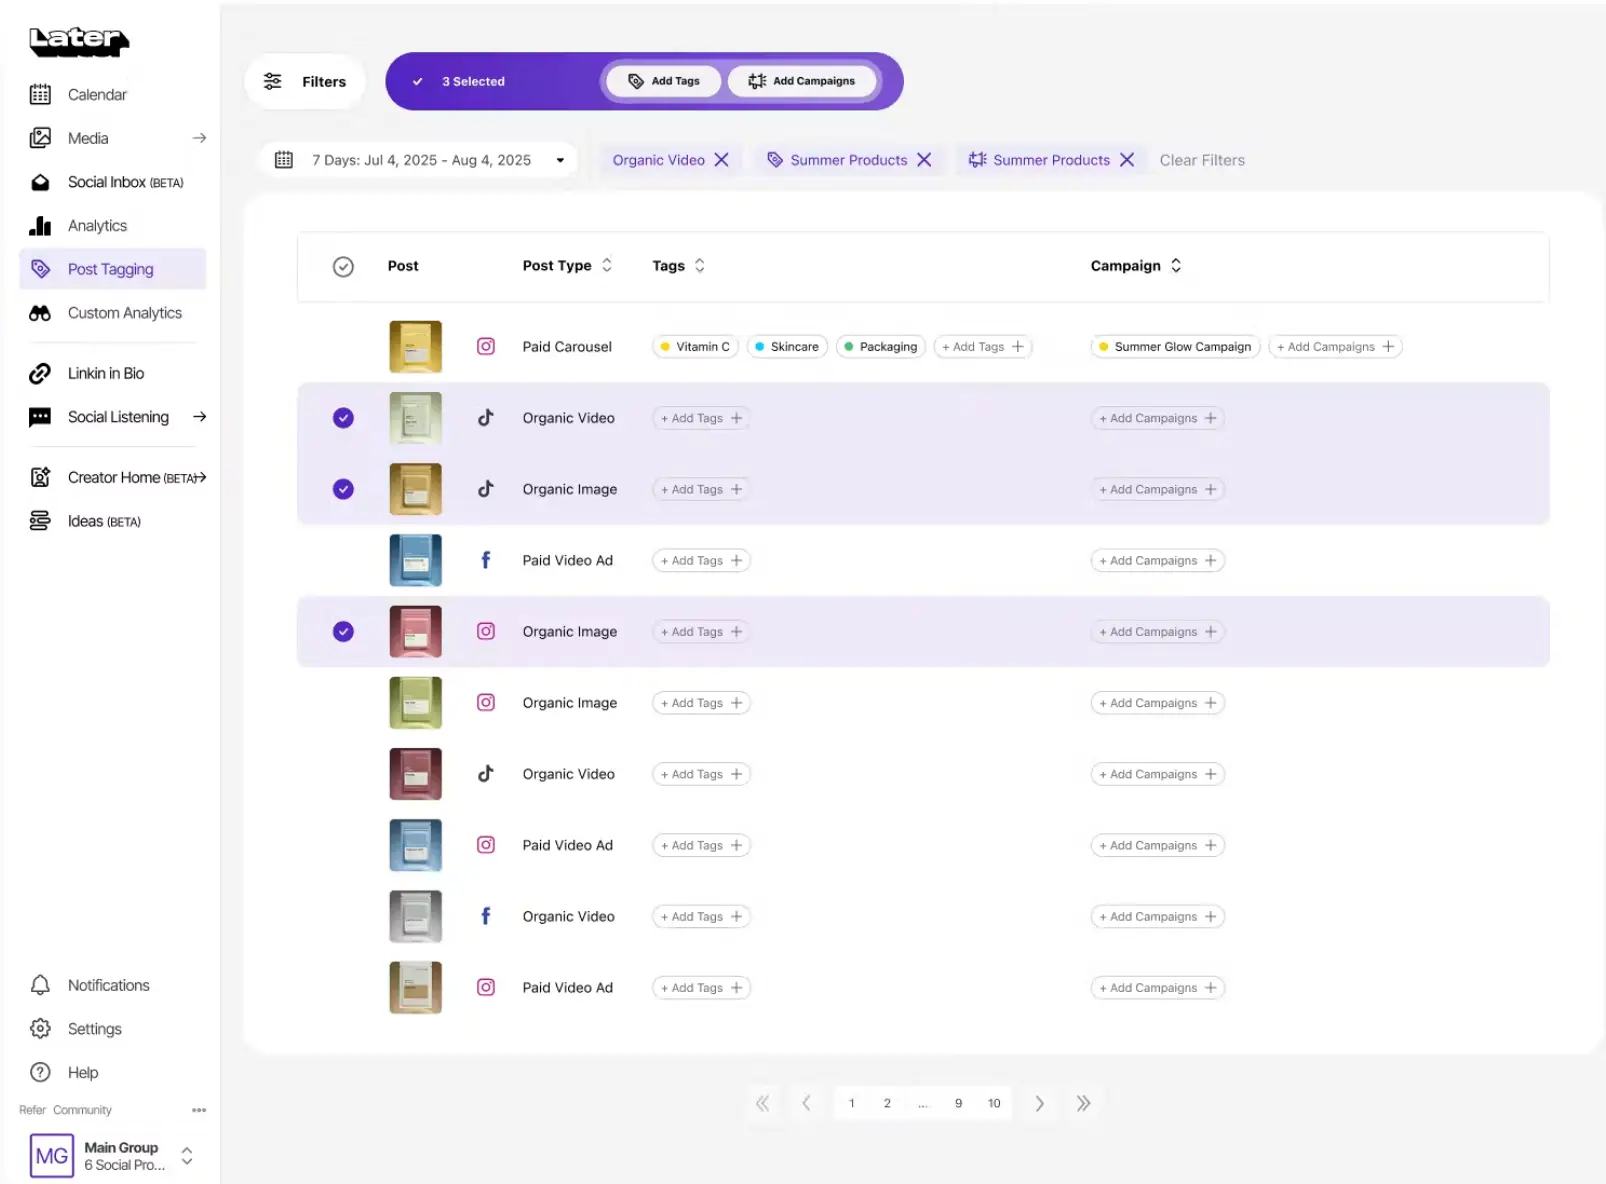The height and width of the screenshot is (1184, 1606).
Task: Uncheck the TikTok Organic Image row
Action: coord(343,489)
